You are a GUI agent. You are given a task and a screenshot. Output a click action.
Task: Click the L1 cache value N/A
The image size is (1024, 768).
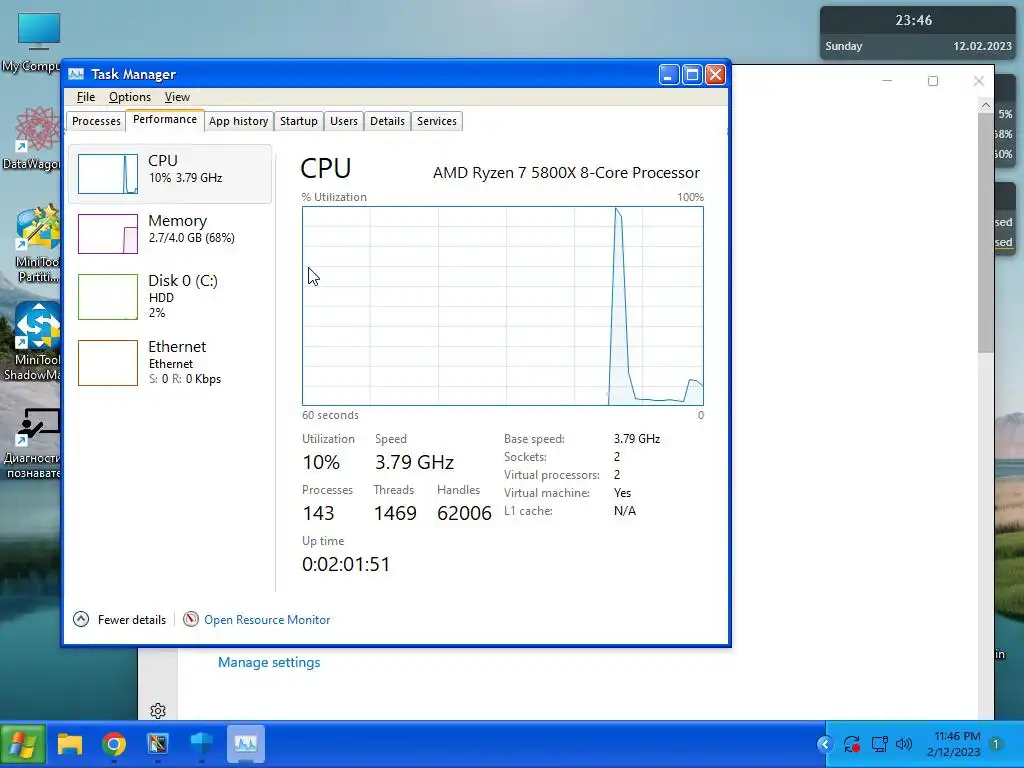[624, 511]
